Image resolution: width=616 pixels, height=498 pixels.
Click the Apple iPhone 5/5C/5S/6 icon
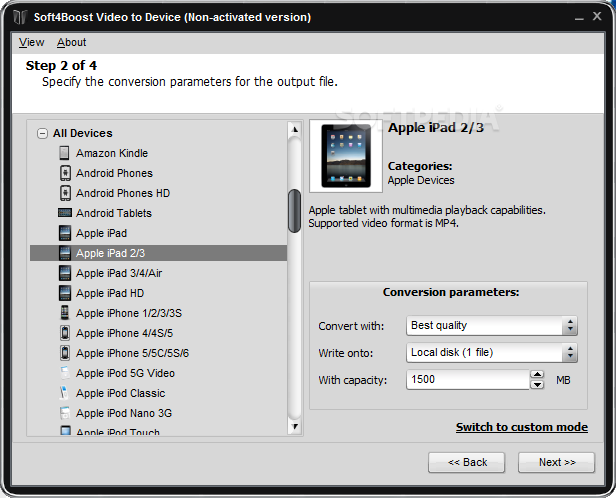click(65, 353)
